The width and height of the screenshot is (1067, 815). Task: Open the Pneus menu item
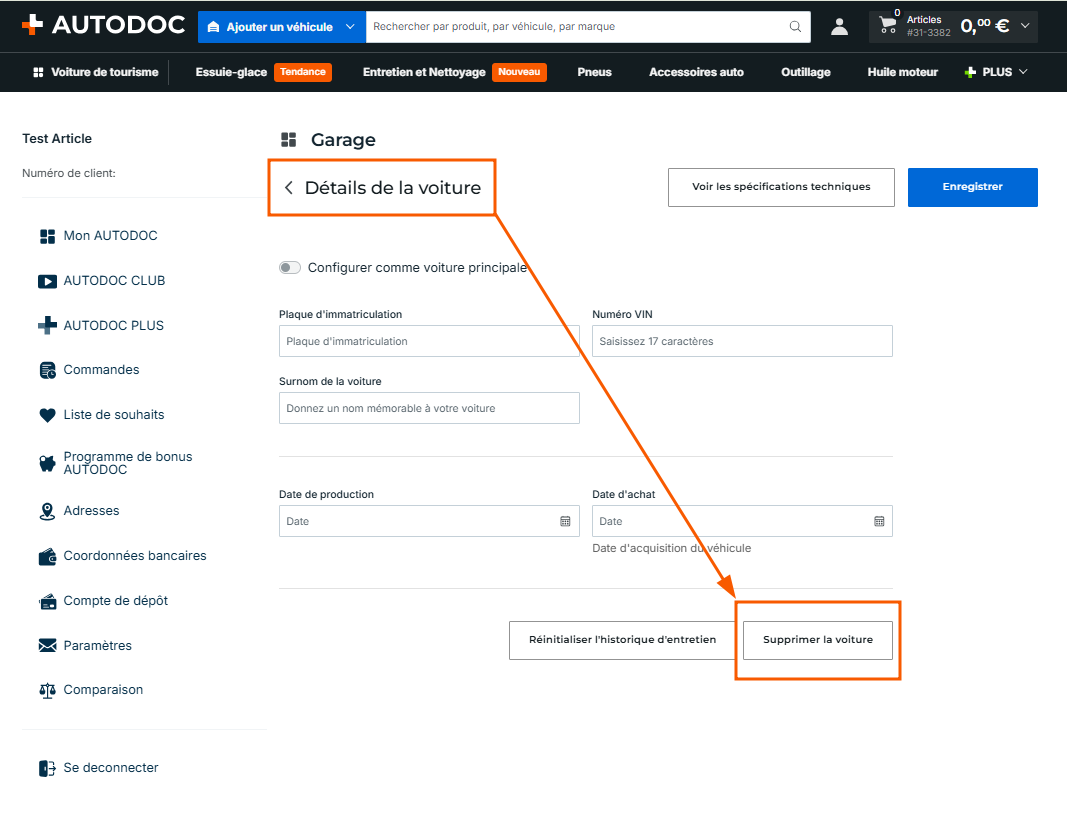coord(594,72)
